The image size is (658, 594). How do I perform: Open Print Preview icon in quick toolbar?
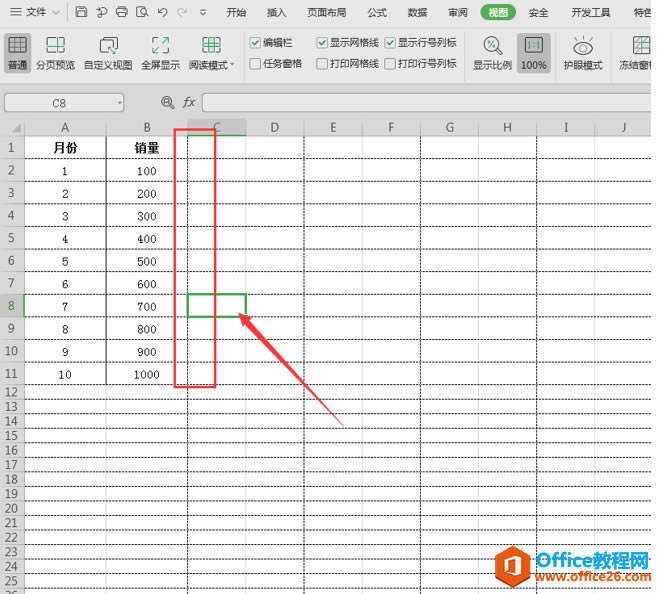tap(142, 12)
